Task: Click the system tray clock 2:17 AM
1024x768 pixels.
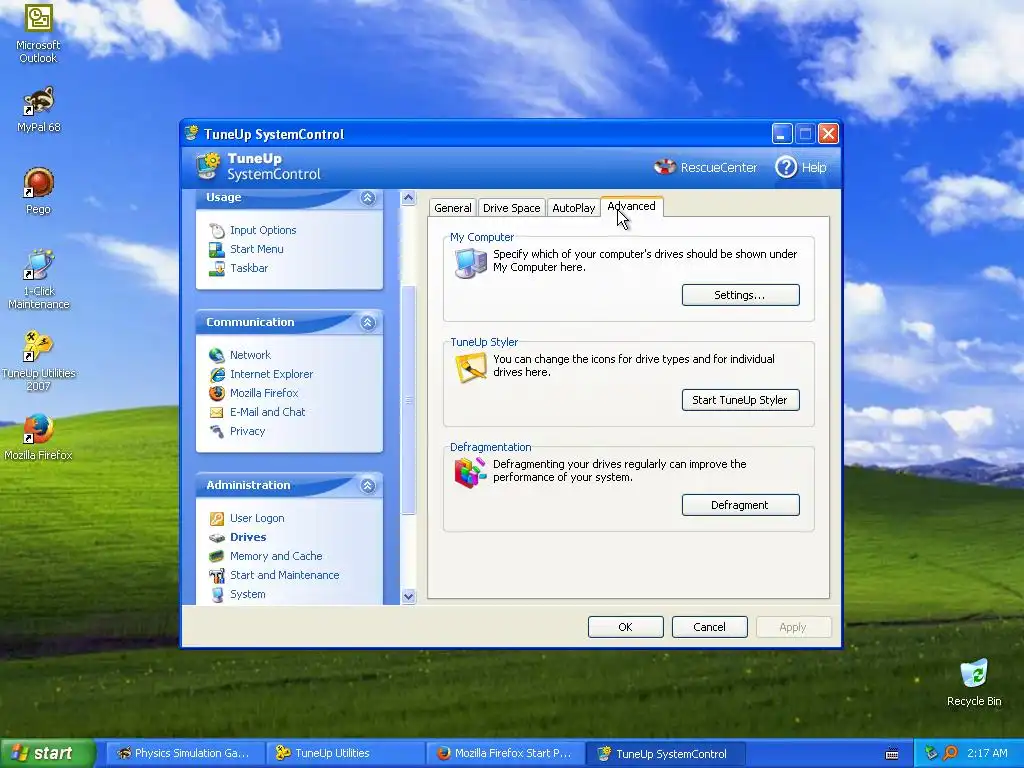Action: pyautogui.click(x=987, y=753)
